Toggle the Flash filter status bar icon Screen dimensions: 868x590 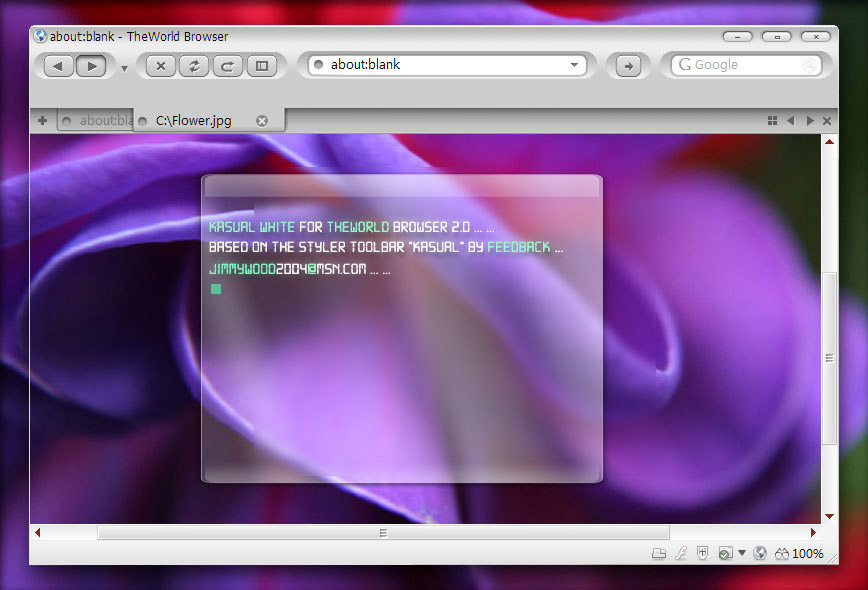click(681, 553)
